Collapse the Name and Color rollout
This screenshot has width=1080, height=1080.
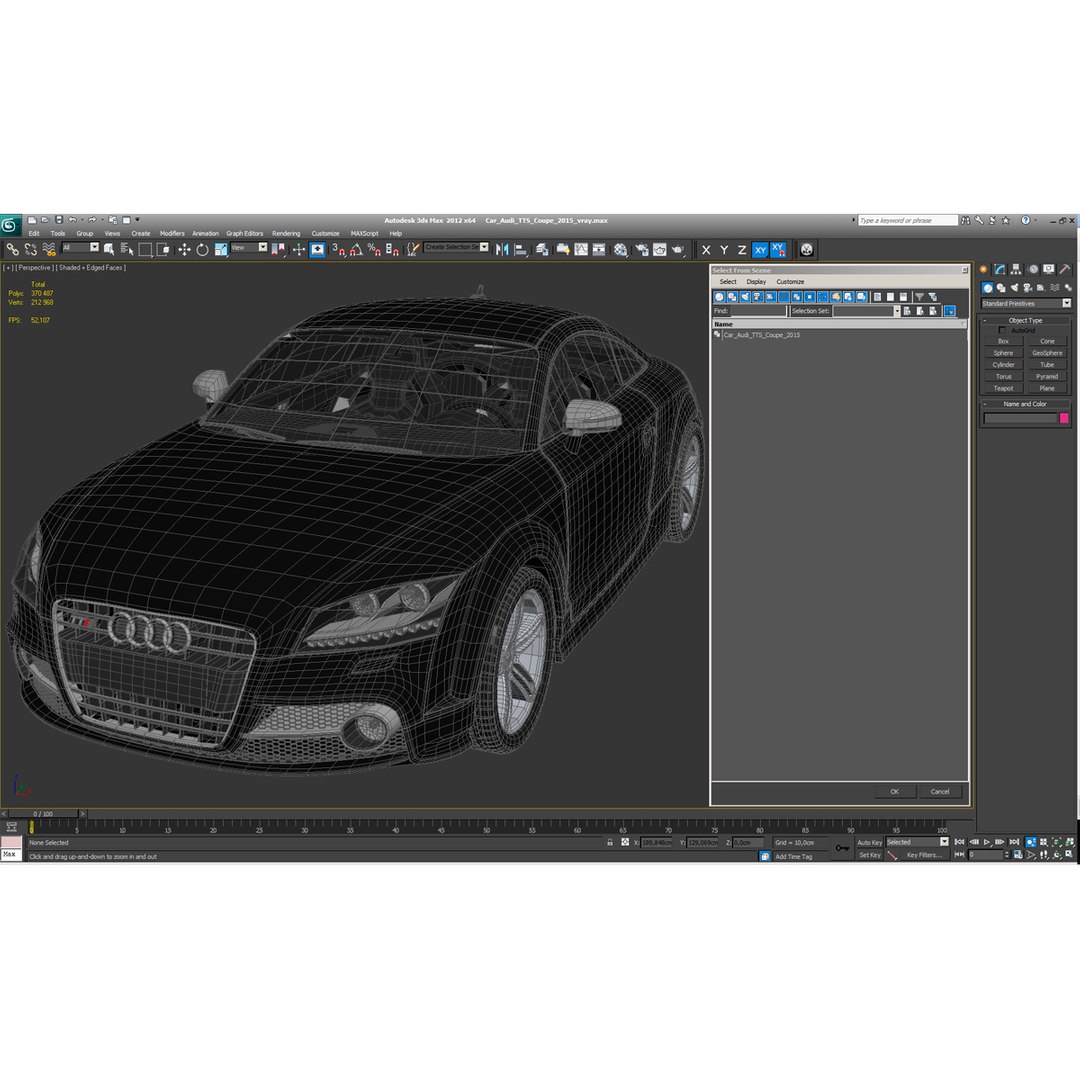point(1025,404)
